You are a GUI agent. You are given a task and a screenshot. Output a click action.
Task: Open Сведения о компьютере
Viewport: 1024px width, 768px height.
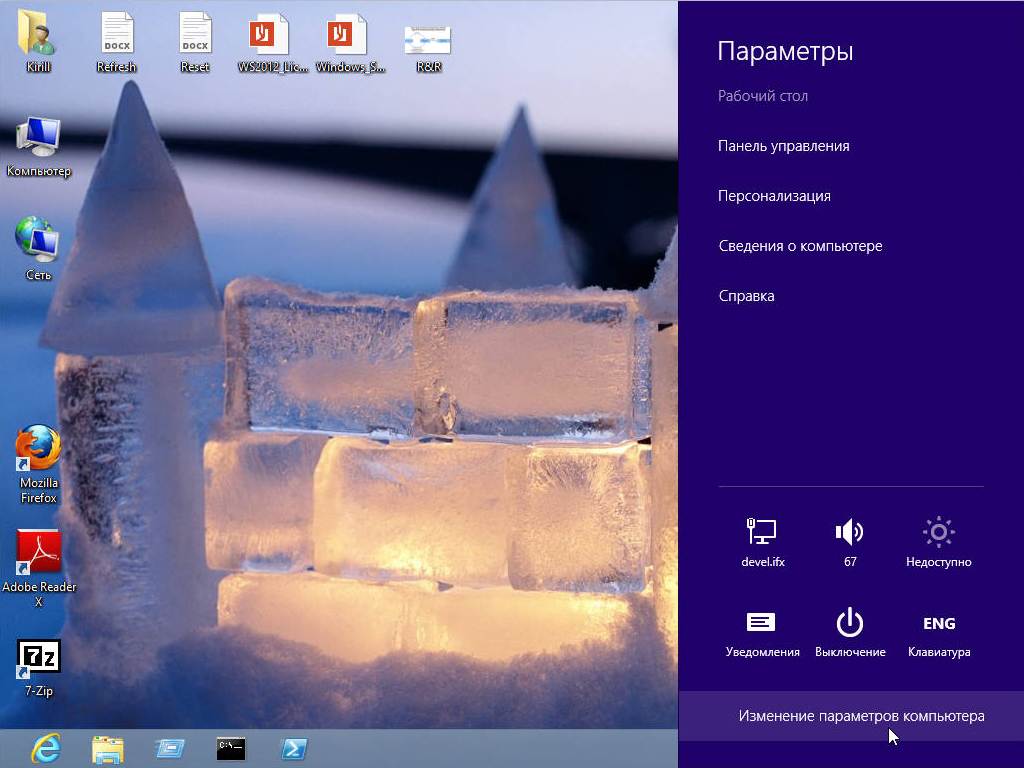[x=800, y=246]
